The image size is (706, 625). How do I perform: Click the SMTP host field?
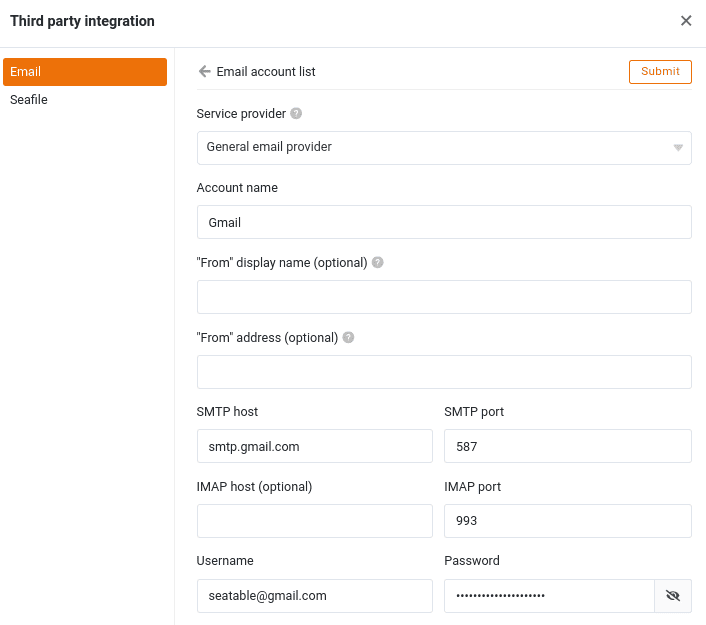314,447
